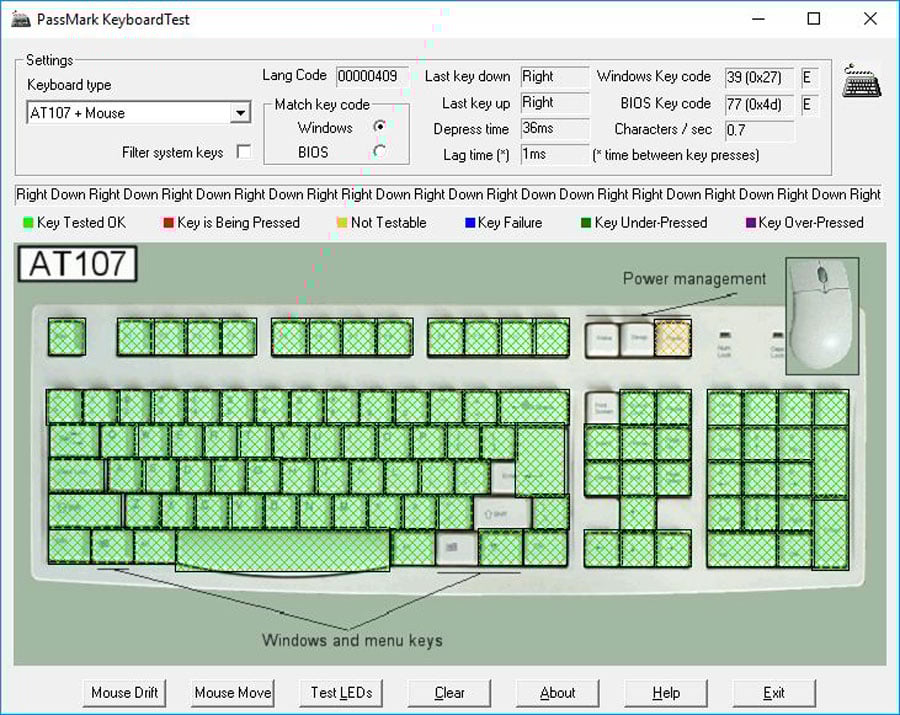Click the F5 key on the diagram
Viewport: 900px width, 715px height.
(x=289, y=337)
